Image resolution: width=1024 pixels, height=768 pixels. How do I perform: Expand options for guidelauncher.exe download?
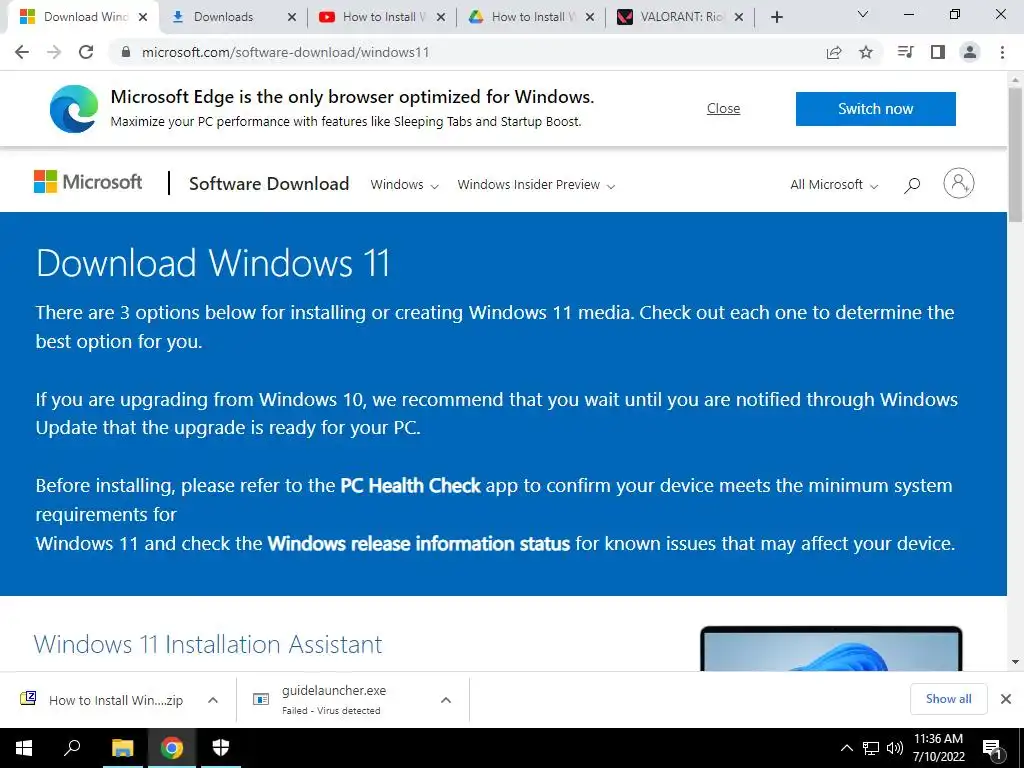point(446,700)
